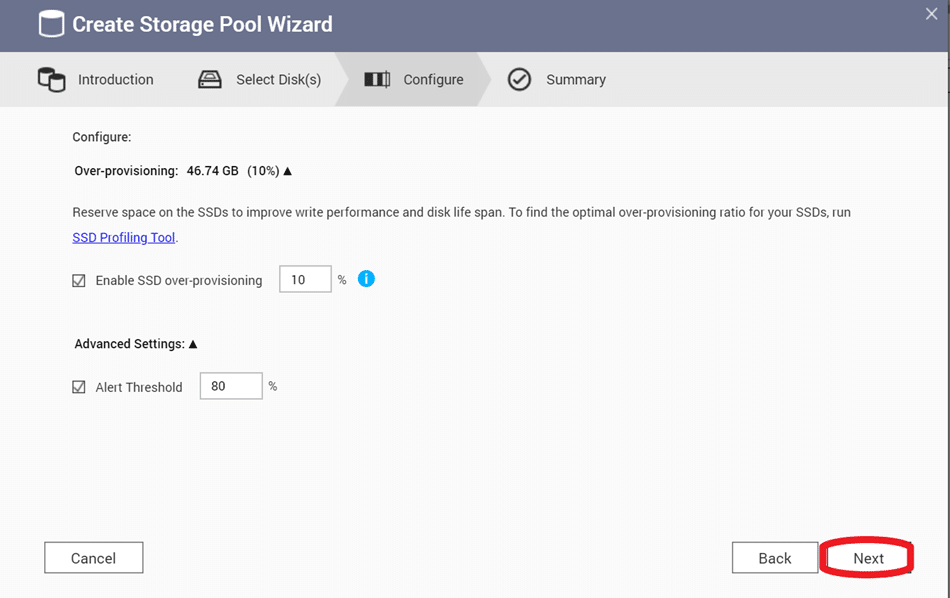Collapse the Advanced Settings section

click(x=193, y=344)
